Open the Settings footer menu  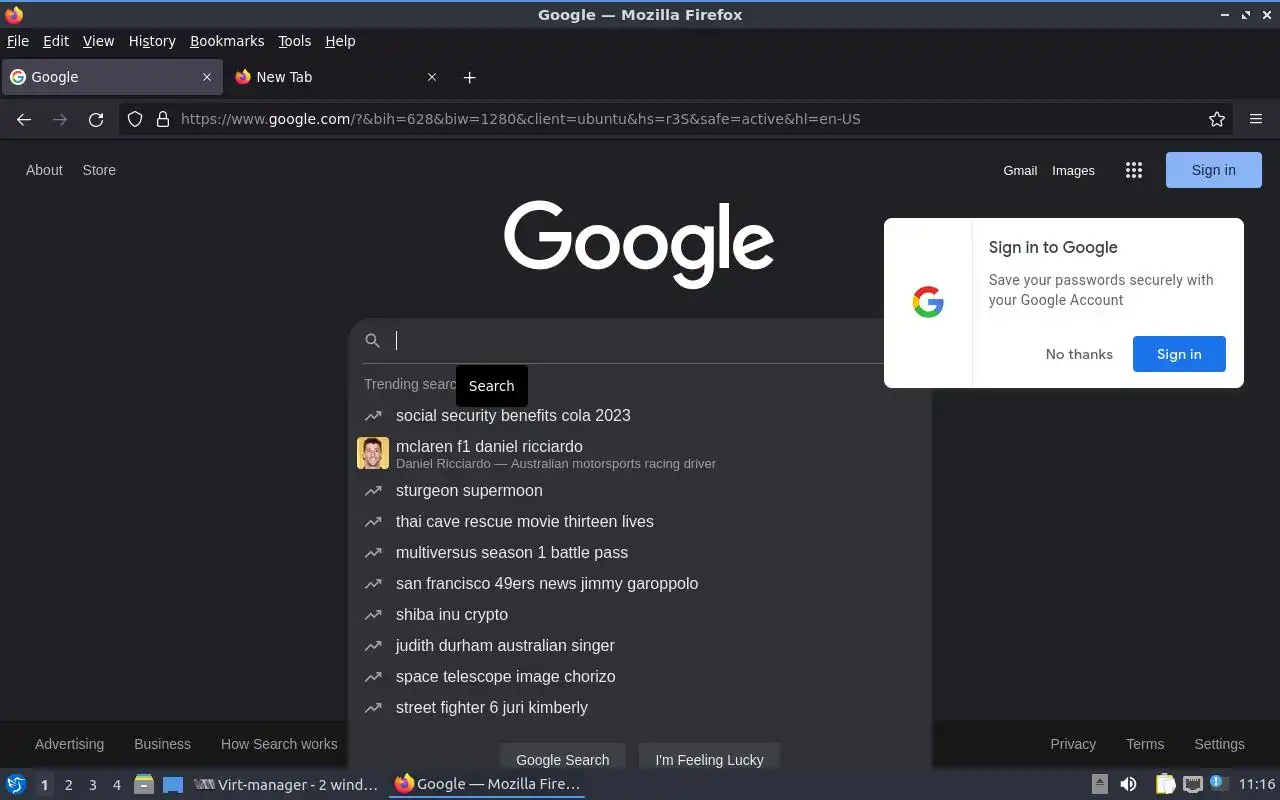1219,744
